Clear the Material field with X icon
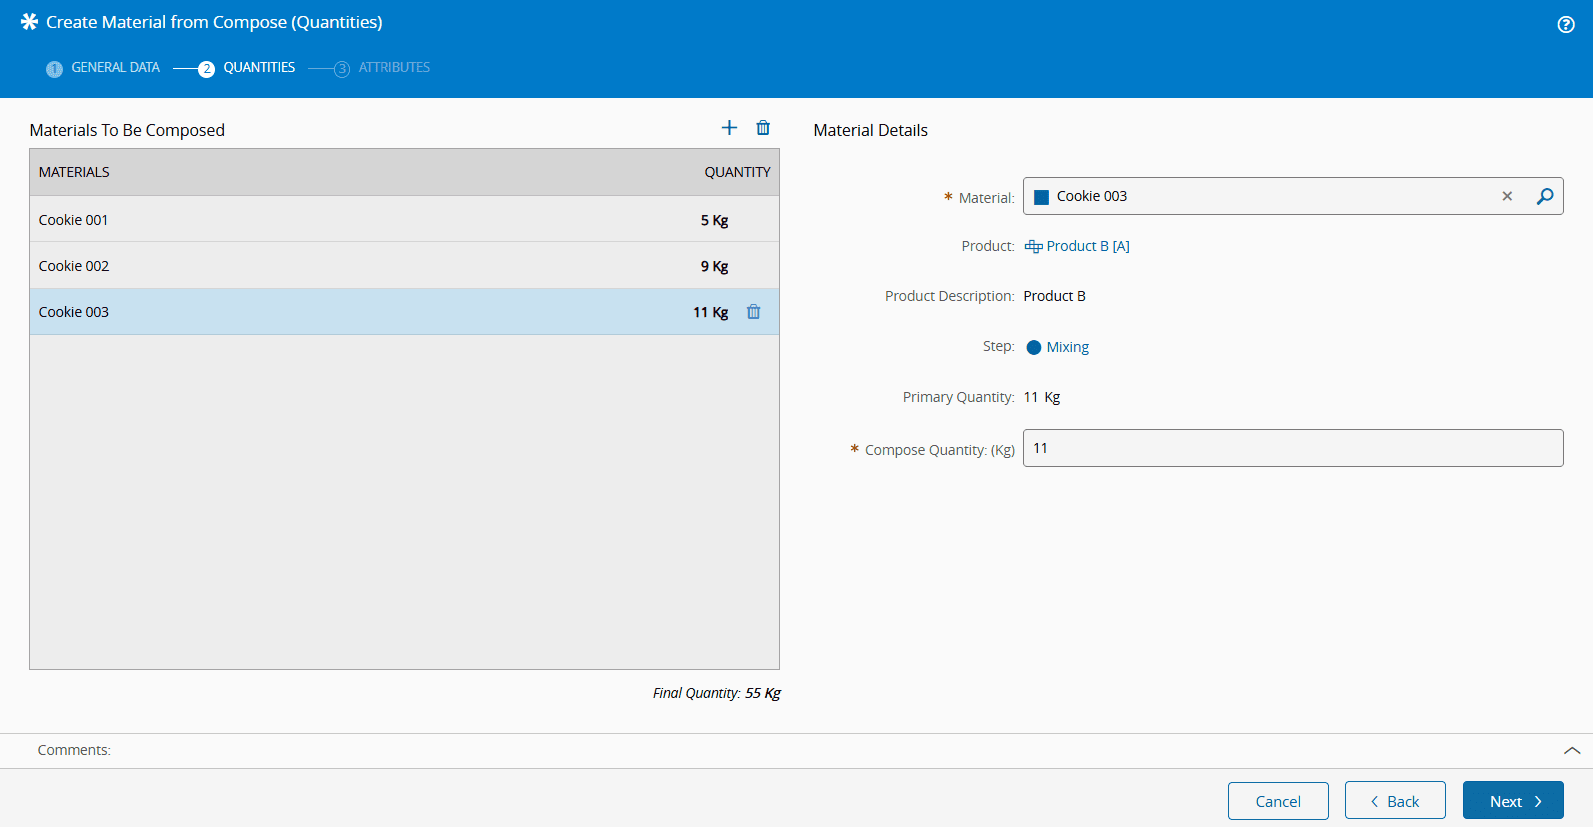This screenshot has width=1593, height=827. point(1507,196)
